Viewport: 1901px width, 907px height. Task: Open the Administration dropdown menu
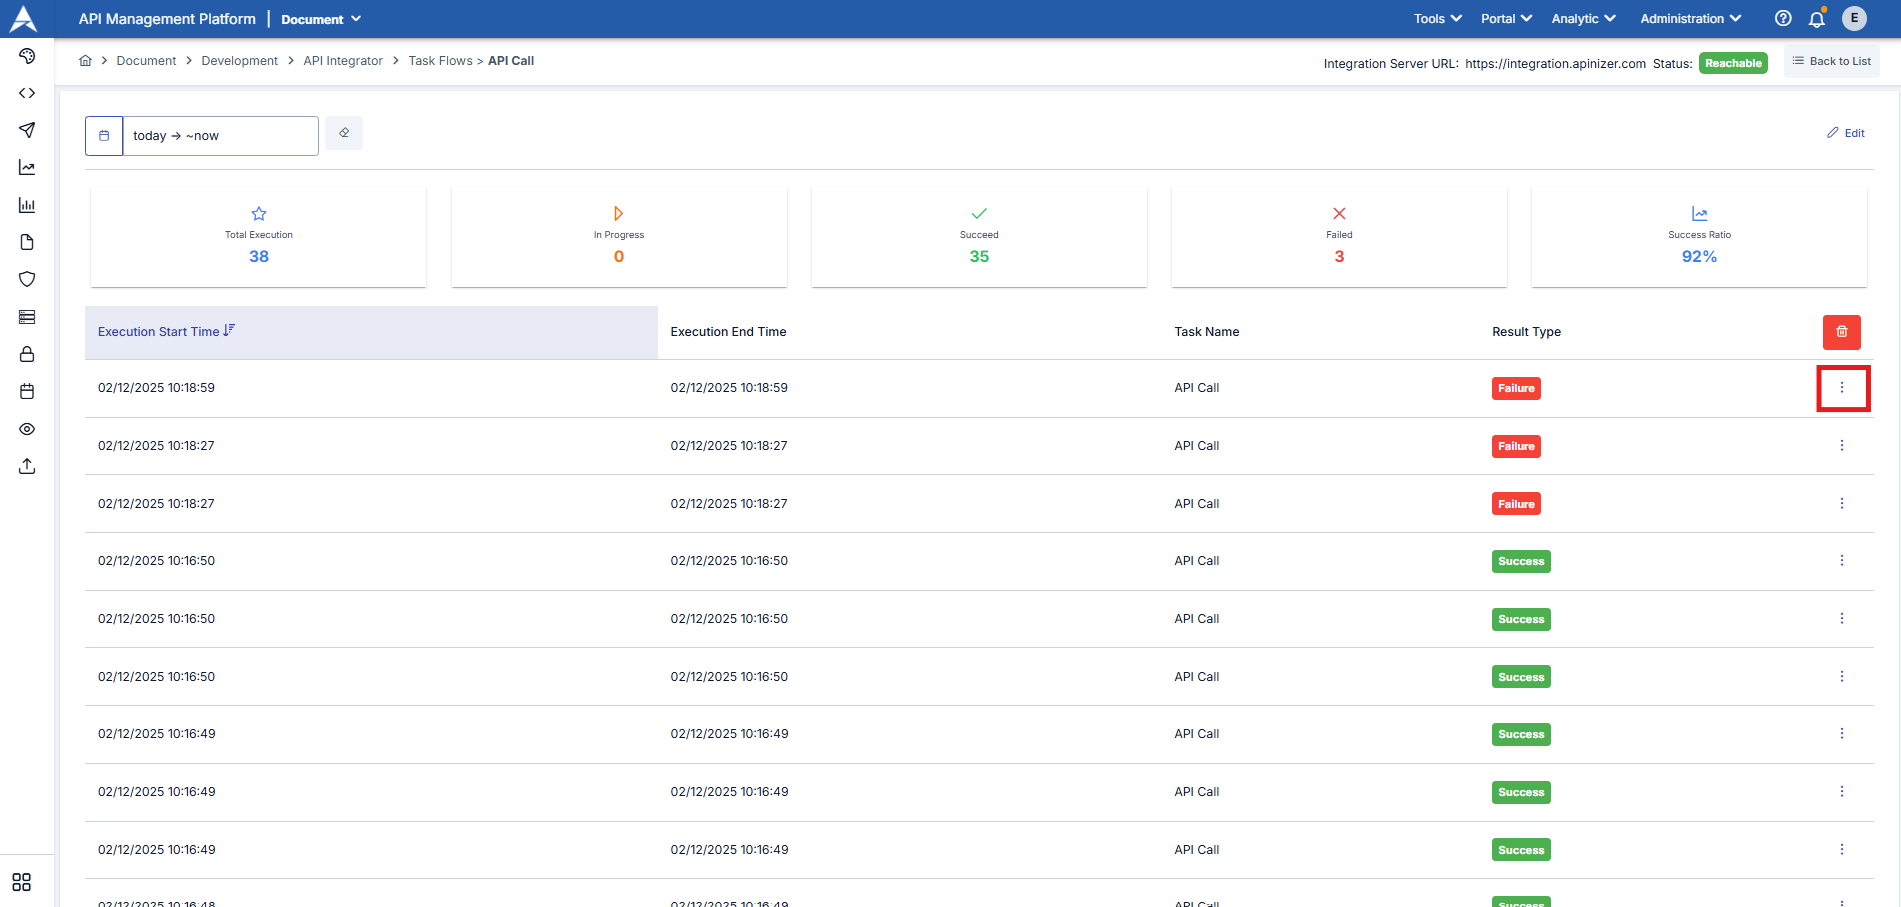[1690, 19]
